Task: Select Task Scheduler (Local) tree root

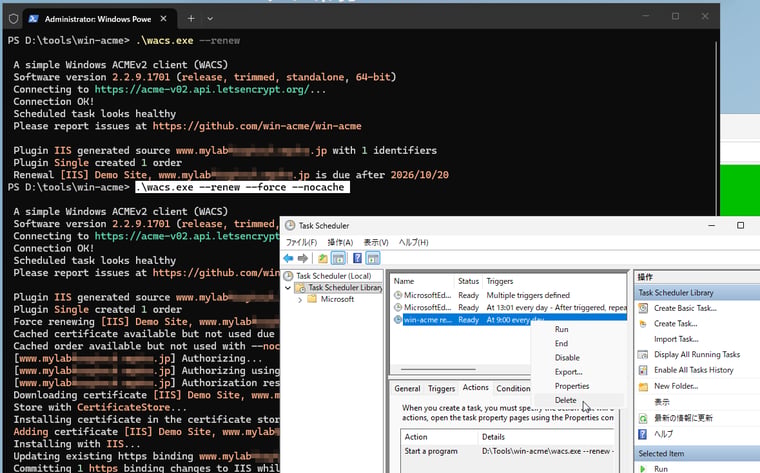Action: [x=333, y=276]
